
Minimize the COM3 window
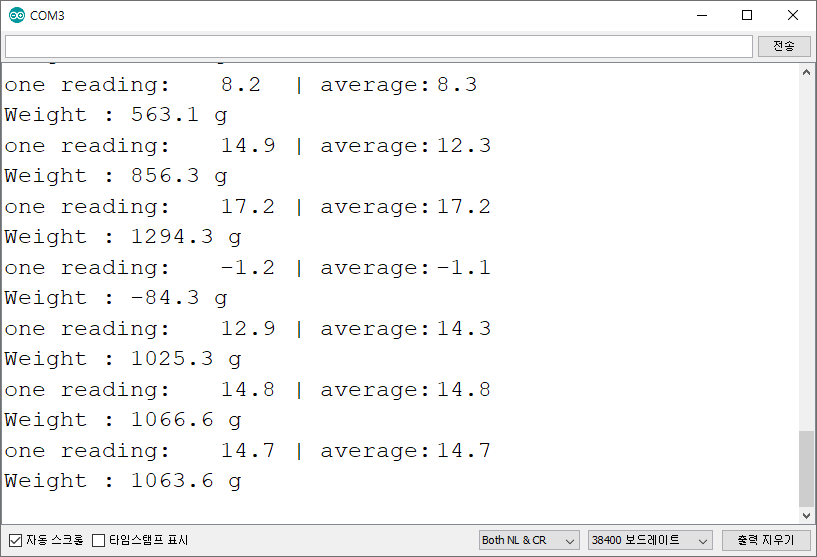click(702, 16)
